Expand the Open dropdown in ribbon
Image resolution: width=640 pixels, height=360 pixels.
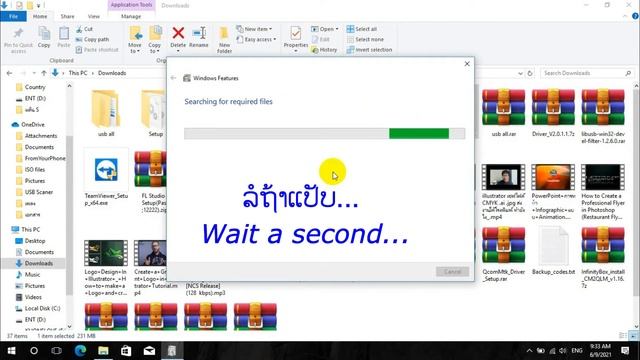tap(337, 29)
